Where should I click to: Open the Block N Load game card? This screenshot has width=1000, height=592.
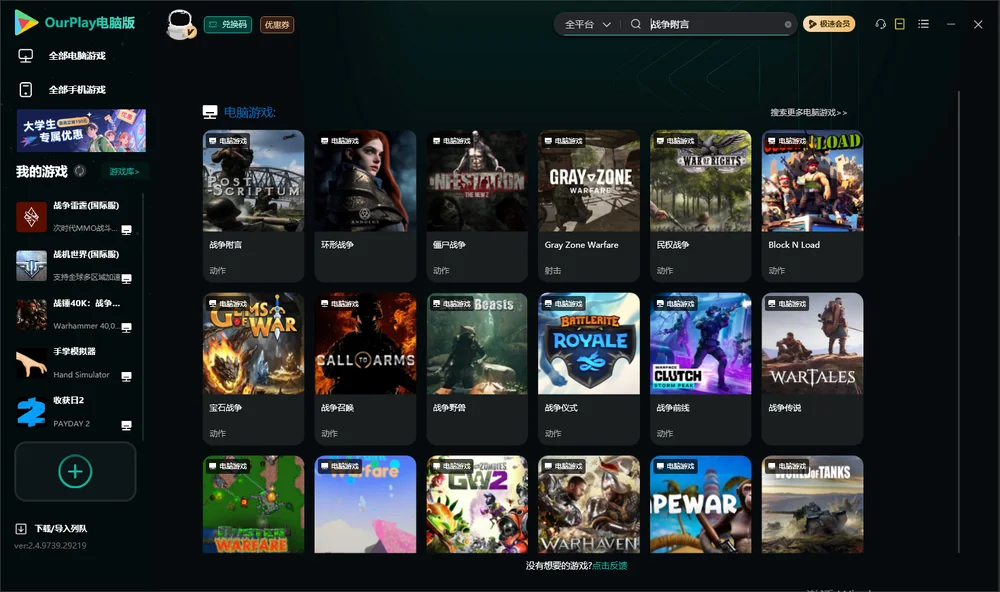[812, 205]
